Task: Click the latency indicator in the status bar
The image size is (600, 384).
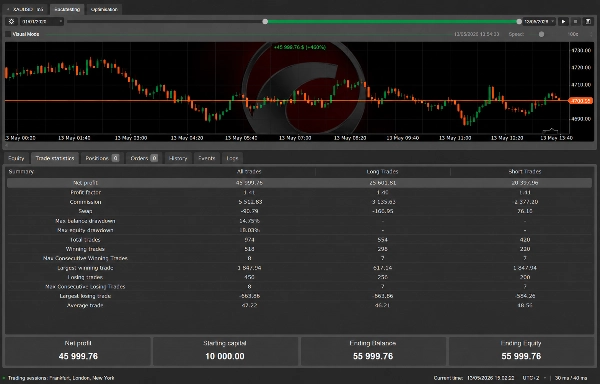Action: pyautogui.click(x=571, y=378)
